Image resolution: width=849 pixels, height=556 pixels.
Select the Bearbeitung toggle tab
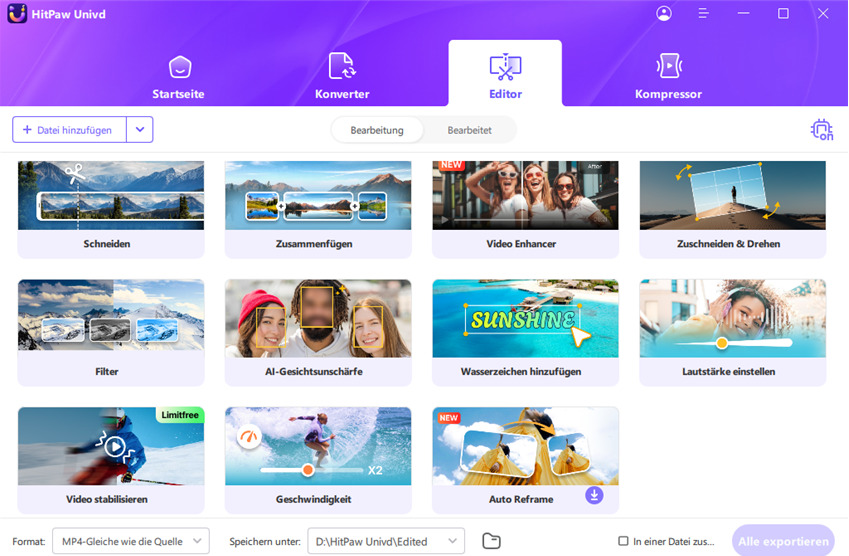pyautogui.click(x=377, y=130)
